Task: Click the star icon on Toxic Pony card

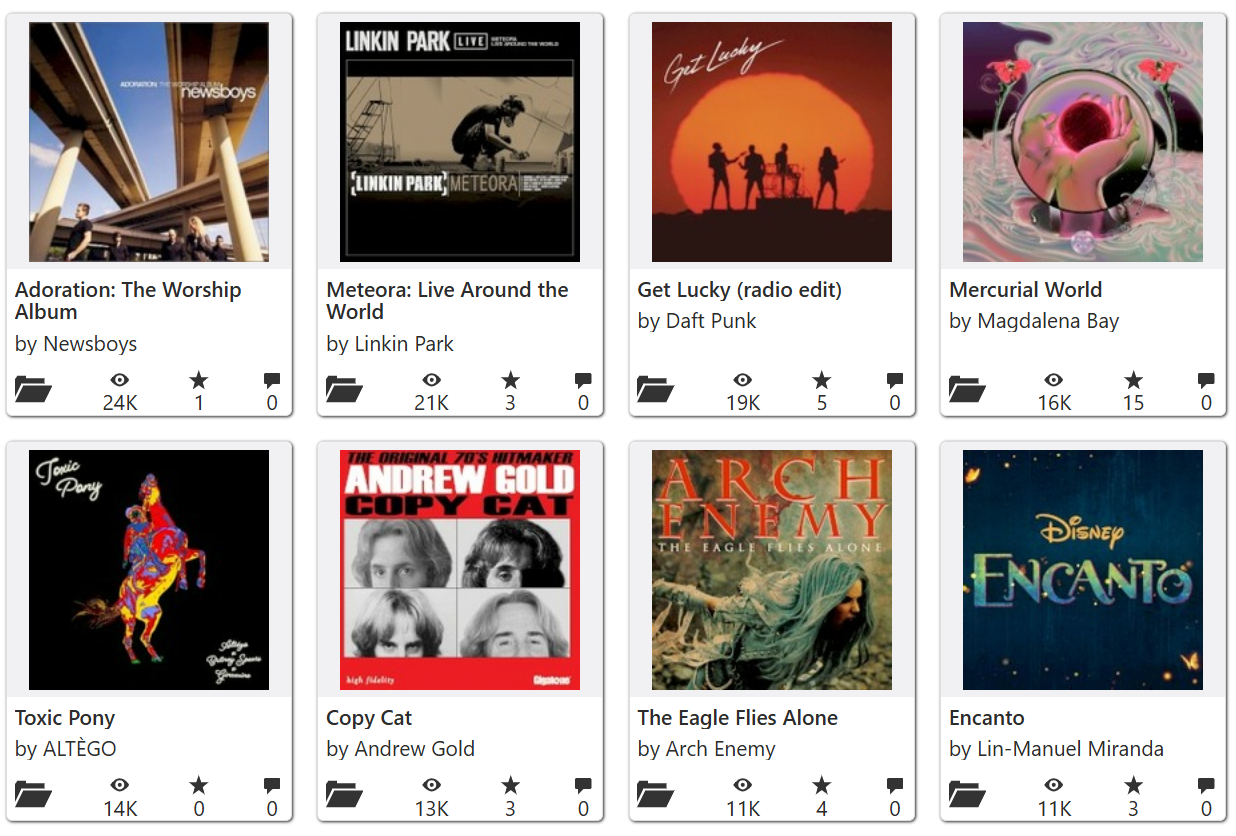Action: 199,785
